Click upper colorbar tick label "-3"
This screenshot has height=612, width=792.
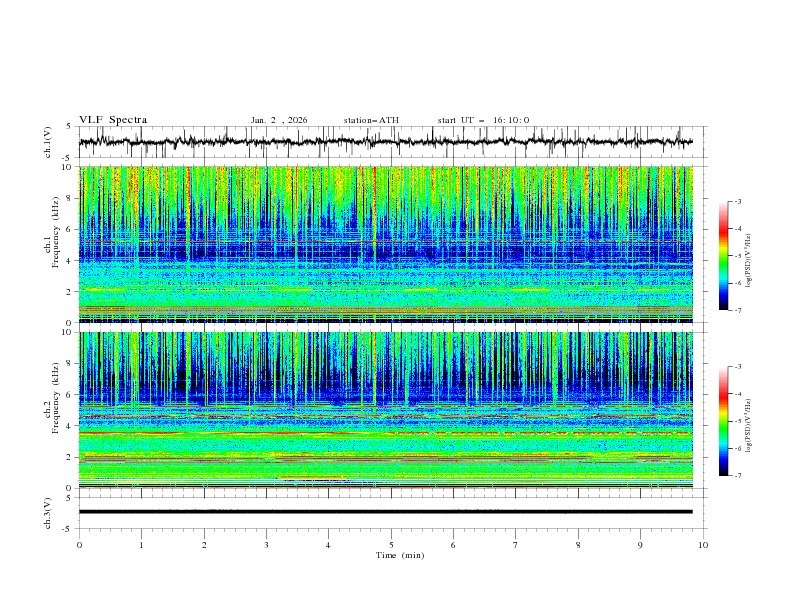[x=737, y=201]
